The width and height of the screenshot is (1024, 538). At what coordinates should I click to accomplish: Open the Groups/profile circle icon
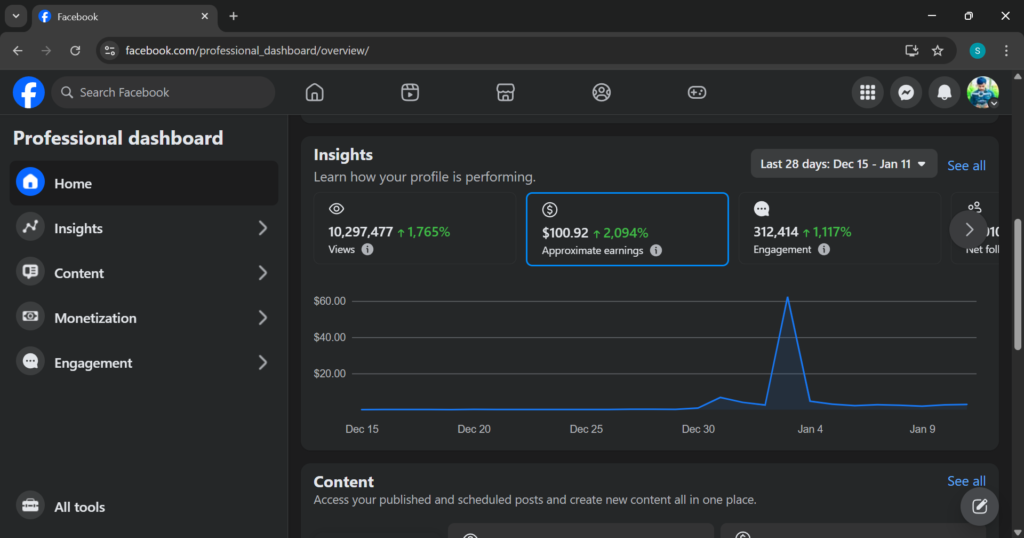point(601,93)
